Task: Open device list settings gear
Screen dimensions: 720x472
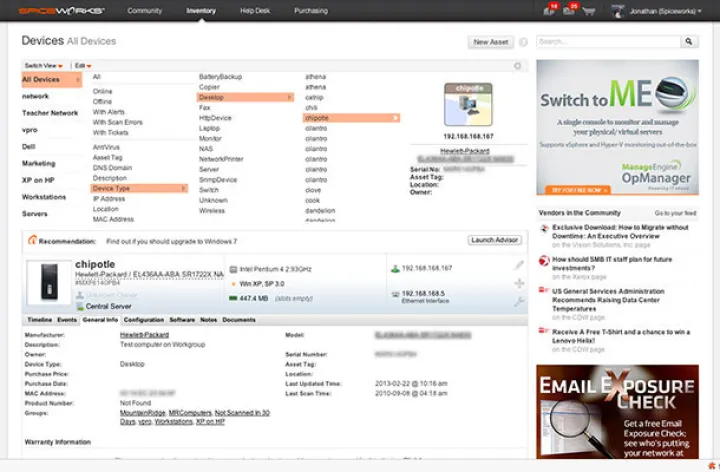Action: [x=517, y=66]
